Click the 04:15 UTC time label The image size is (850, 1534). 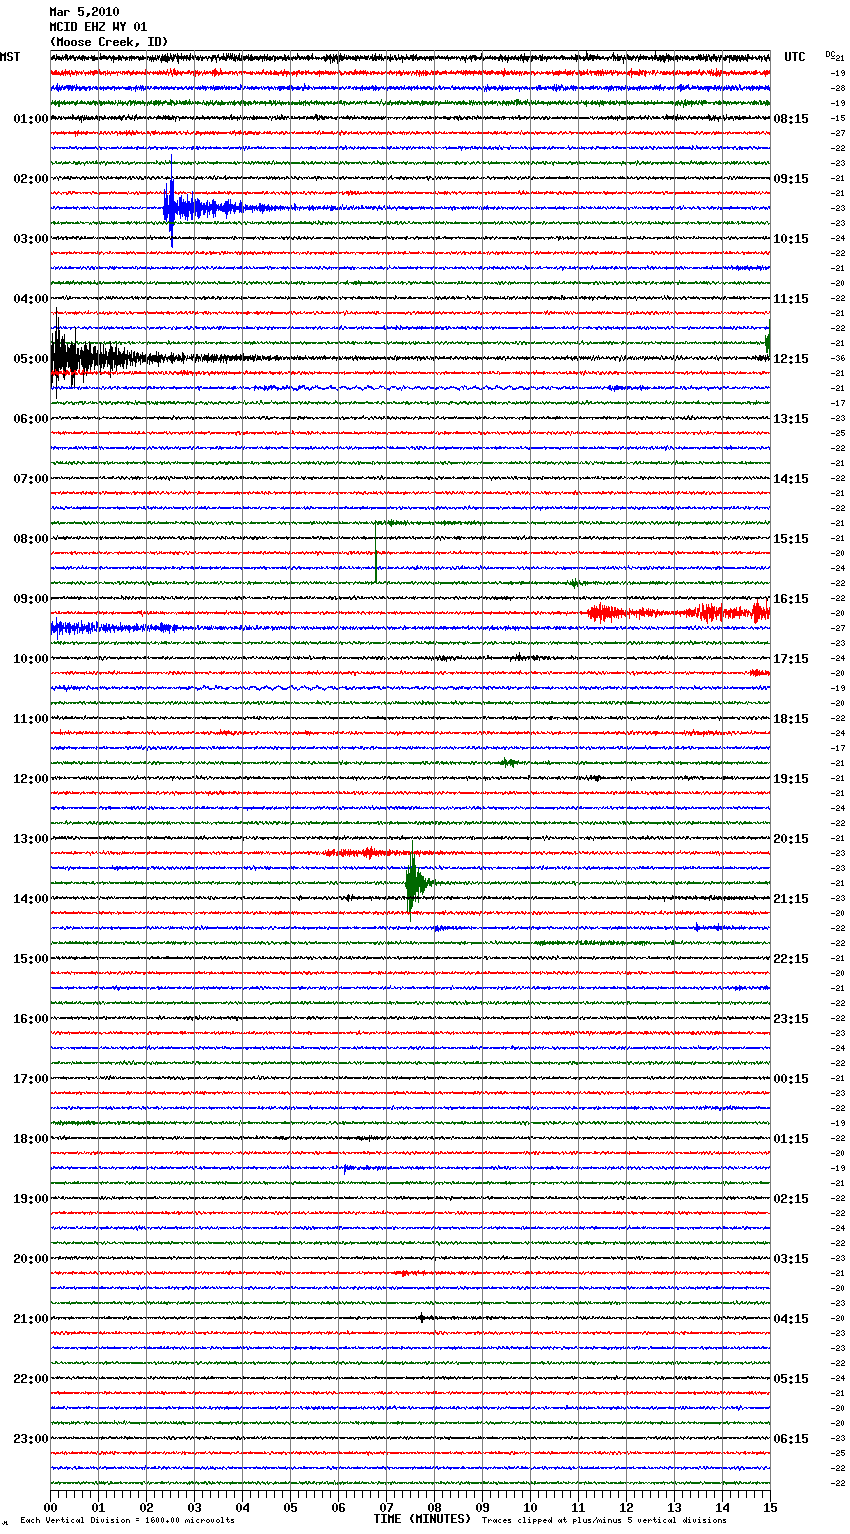click(x=791, y=1319)
